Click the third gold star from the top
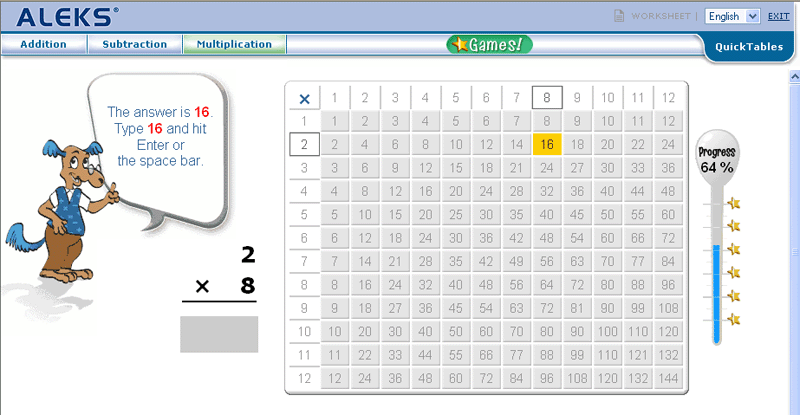Screen dimensions: 800x415 (x=734, y=249)
